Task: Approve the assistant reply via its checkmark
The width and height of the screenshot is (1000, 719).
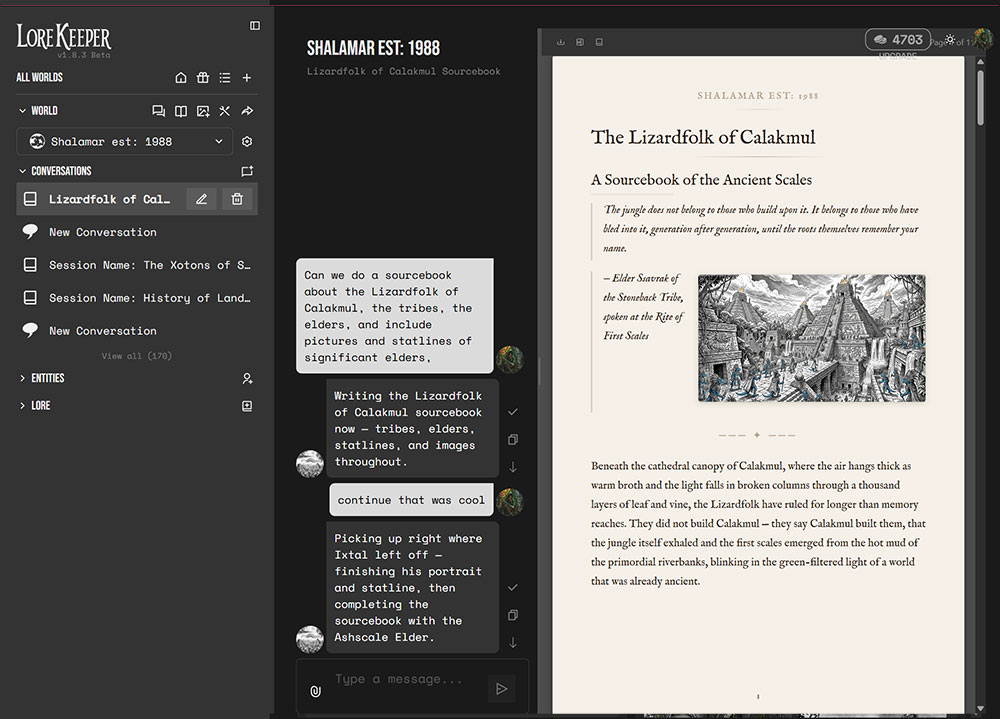Action: 513,411
